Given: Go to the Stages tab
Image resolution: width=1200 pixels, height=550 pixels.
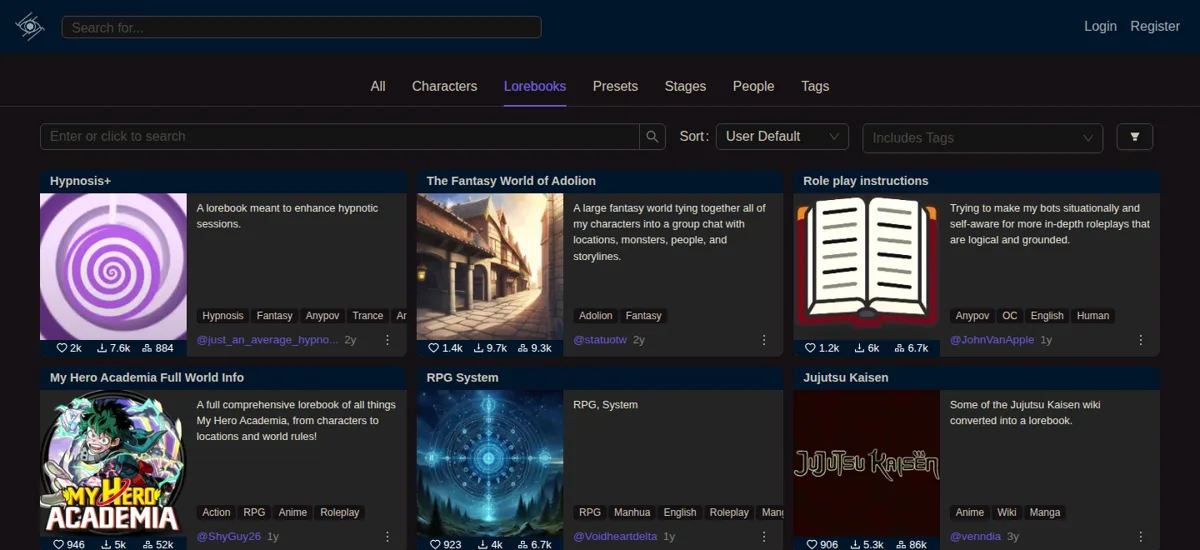Looking at the screenshot, I should 685,86.
